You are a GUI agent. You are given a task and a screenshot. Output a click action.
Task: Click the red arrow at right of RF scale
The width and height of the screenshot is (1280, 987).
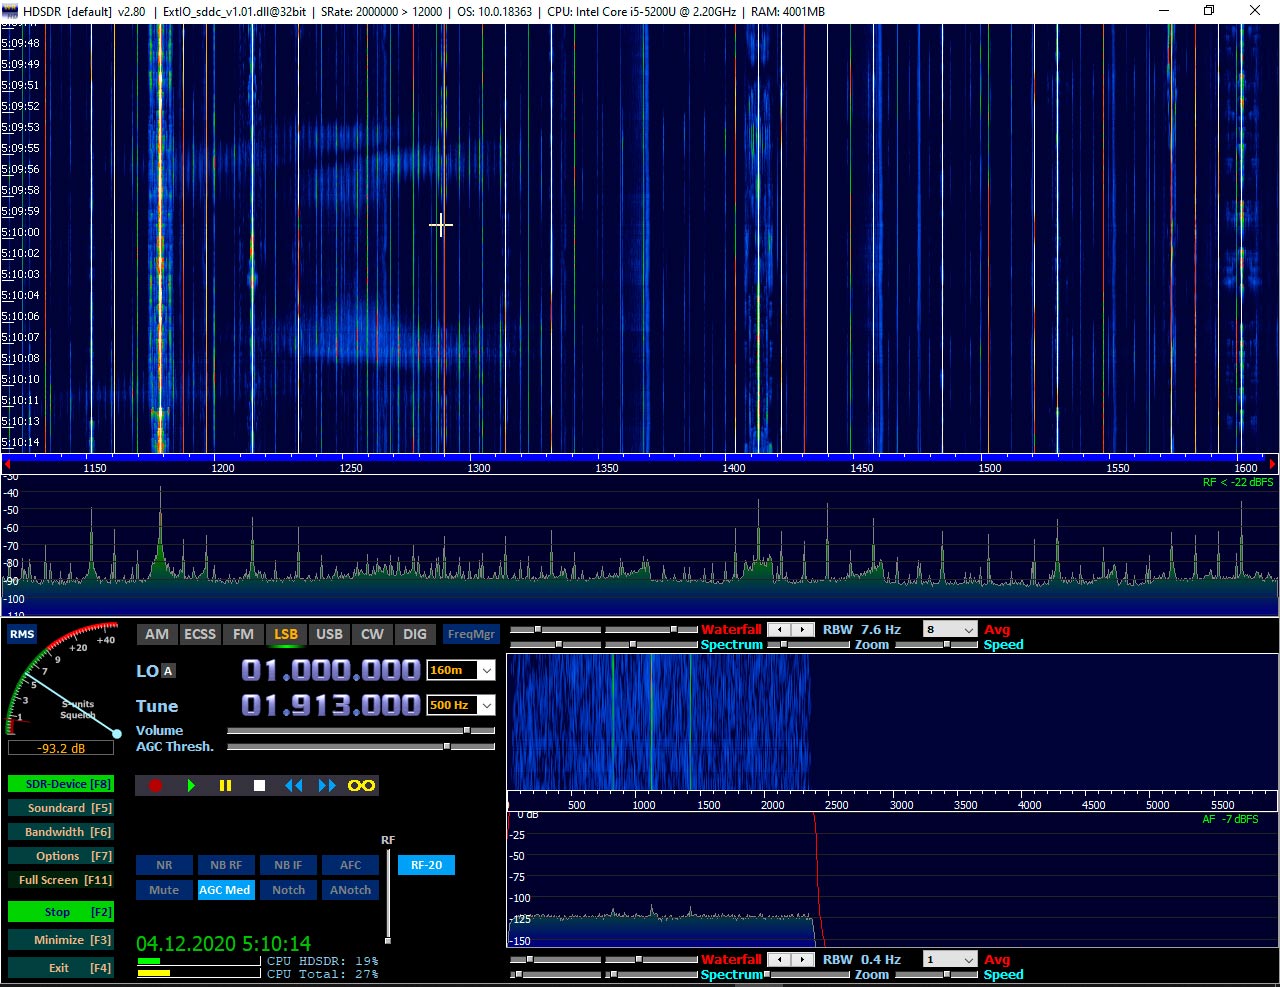pyautogui.click(x=1272, y=464)
